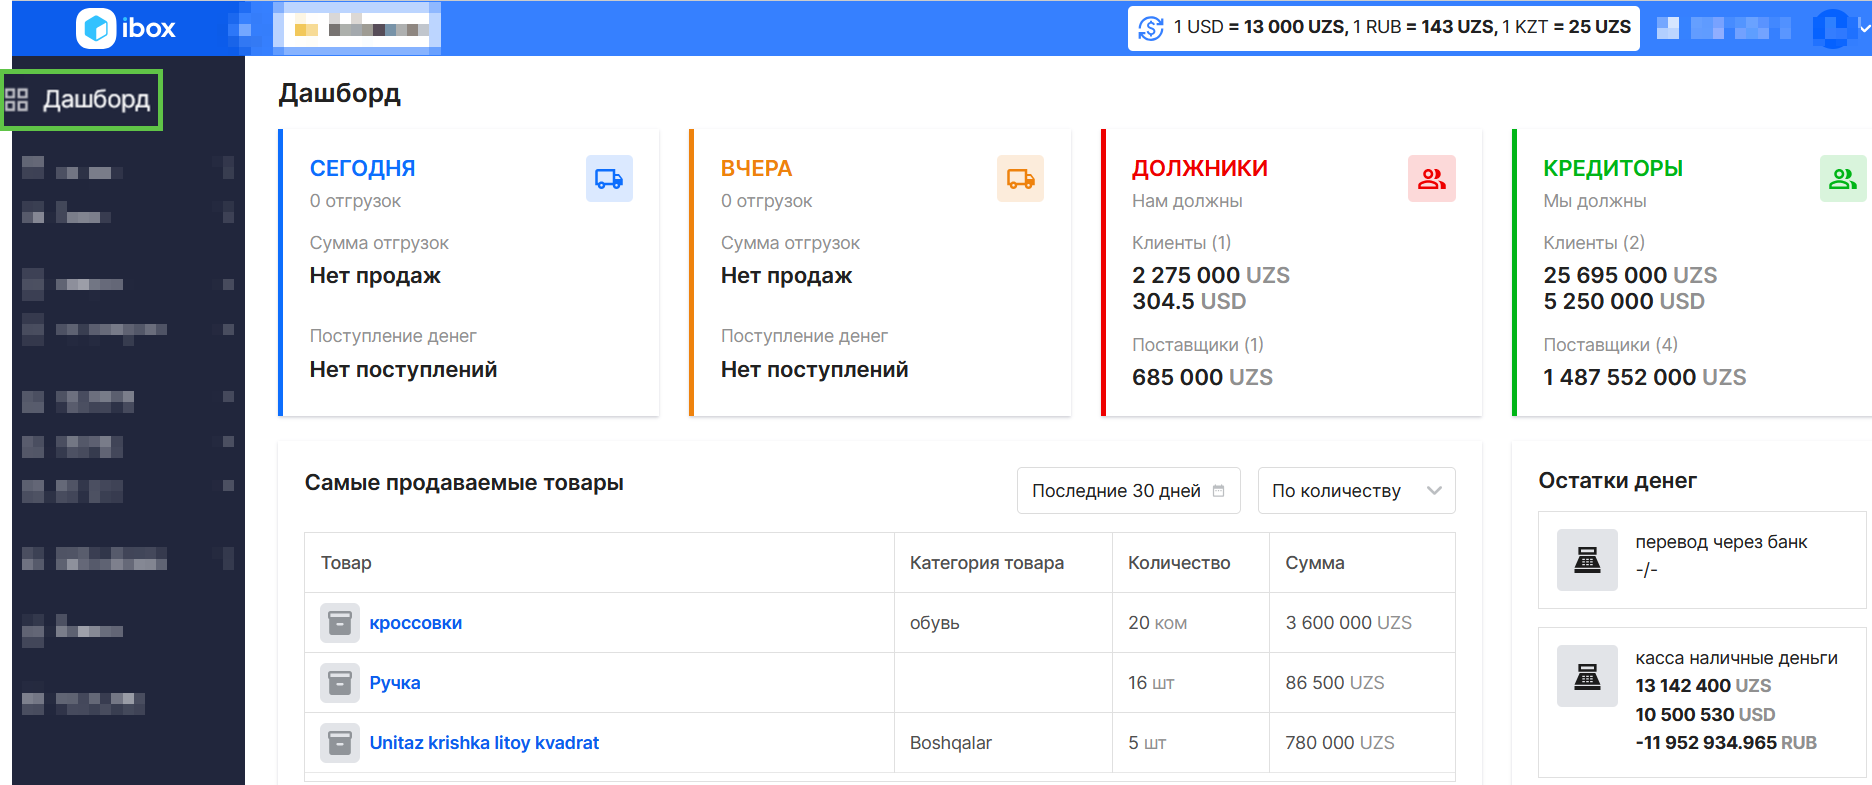The height and width of the screenshot is (785, 1872).
Task: Click the blue truck icon in Сегодня card
Action: (609, 179)
